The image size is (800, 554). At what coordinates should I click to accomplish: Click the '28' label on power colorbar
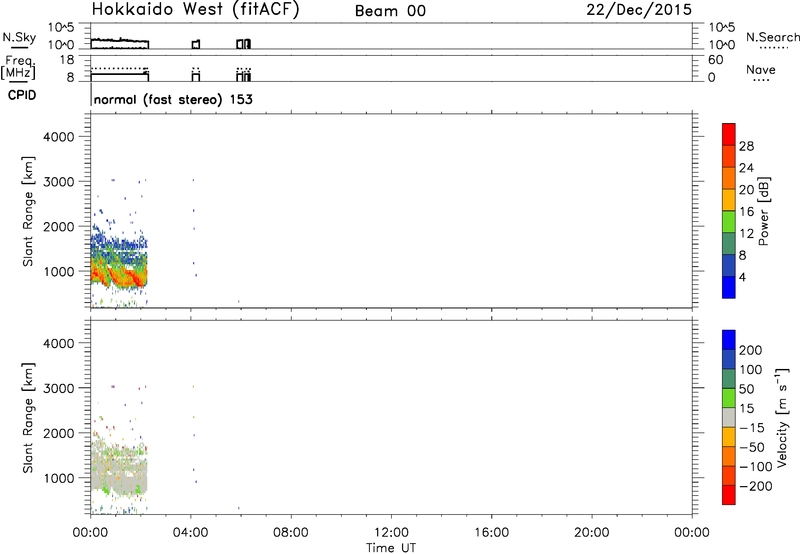[x=746, y=146]
